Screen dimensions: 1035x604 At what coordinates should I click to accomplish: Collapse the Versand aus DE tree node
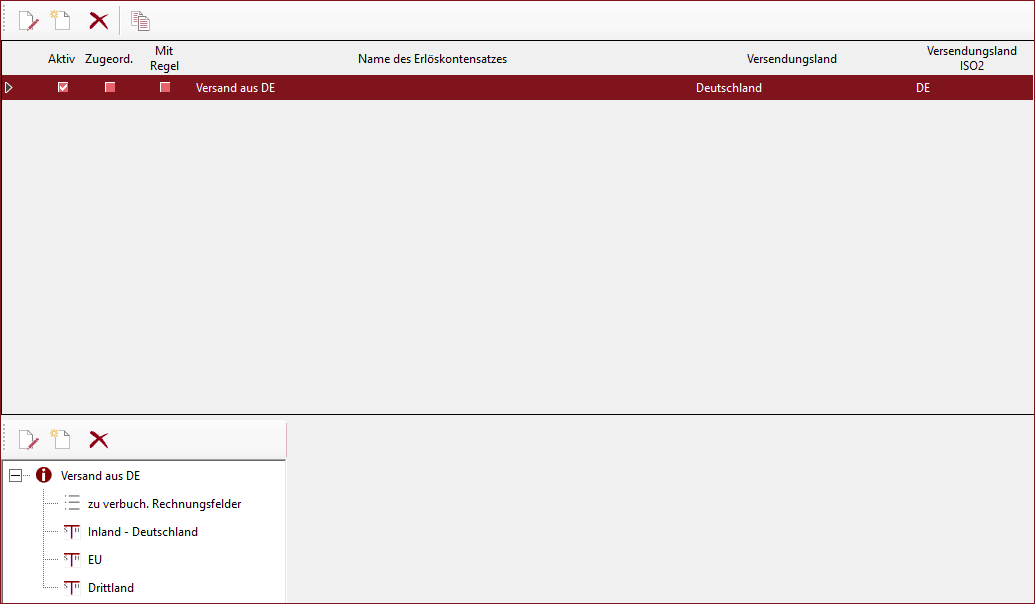[x=15, y=476]
